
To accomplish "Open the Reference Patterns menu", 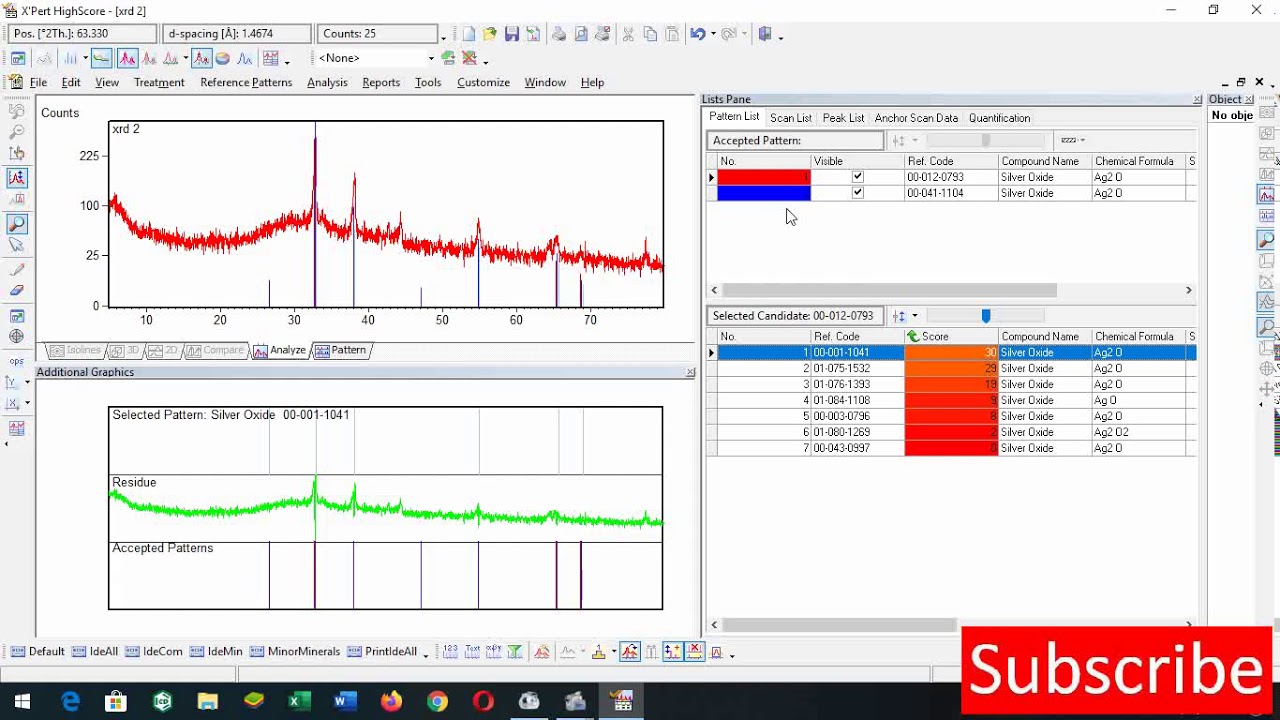I will point(246,83).
